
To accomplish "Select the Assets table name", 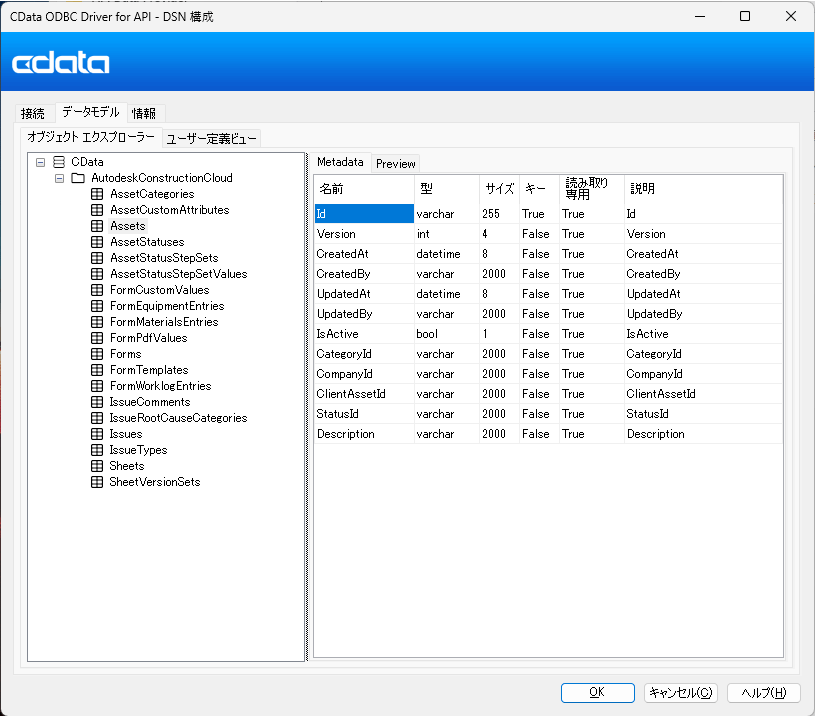I will (128, 226).
